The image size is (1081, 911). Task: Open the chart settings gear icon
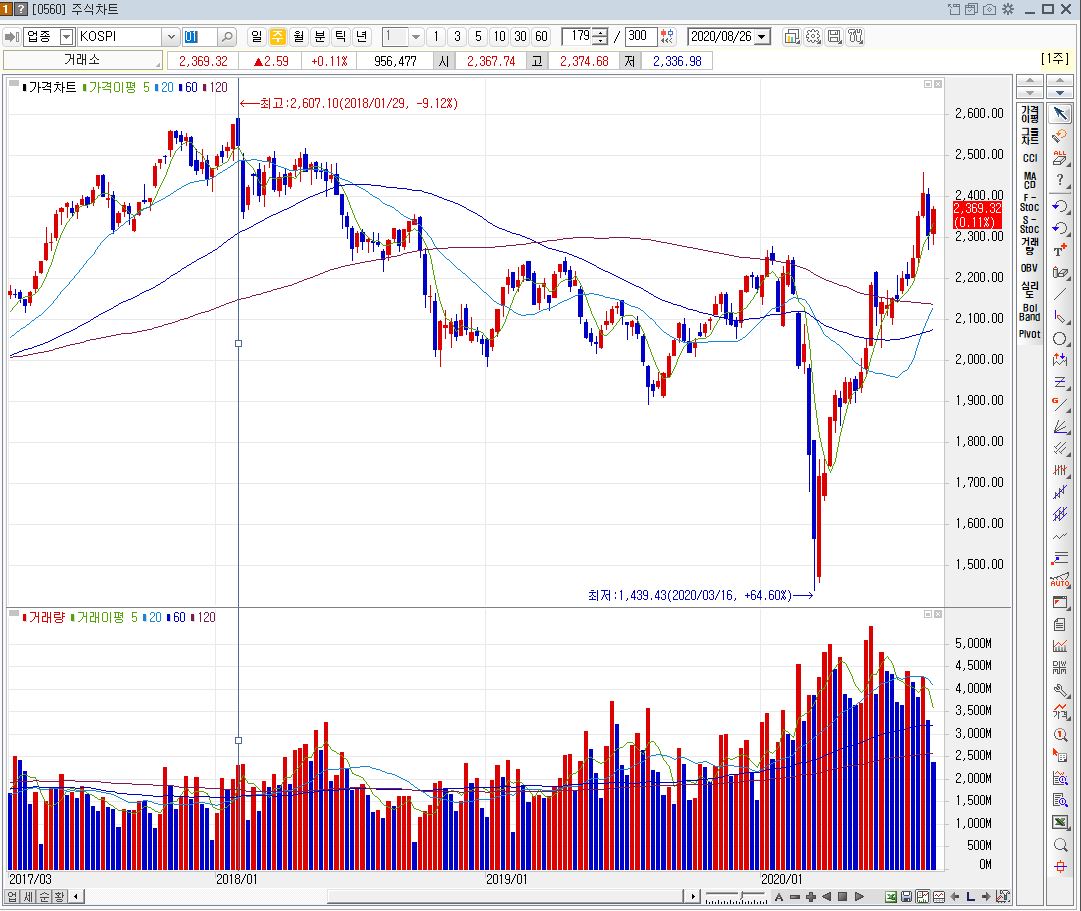click(814, 37)
